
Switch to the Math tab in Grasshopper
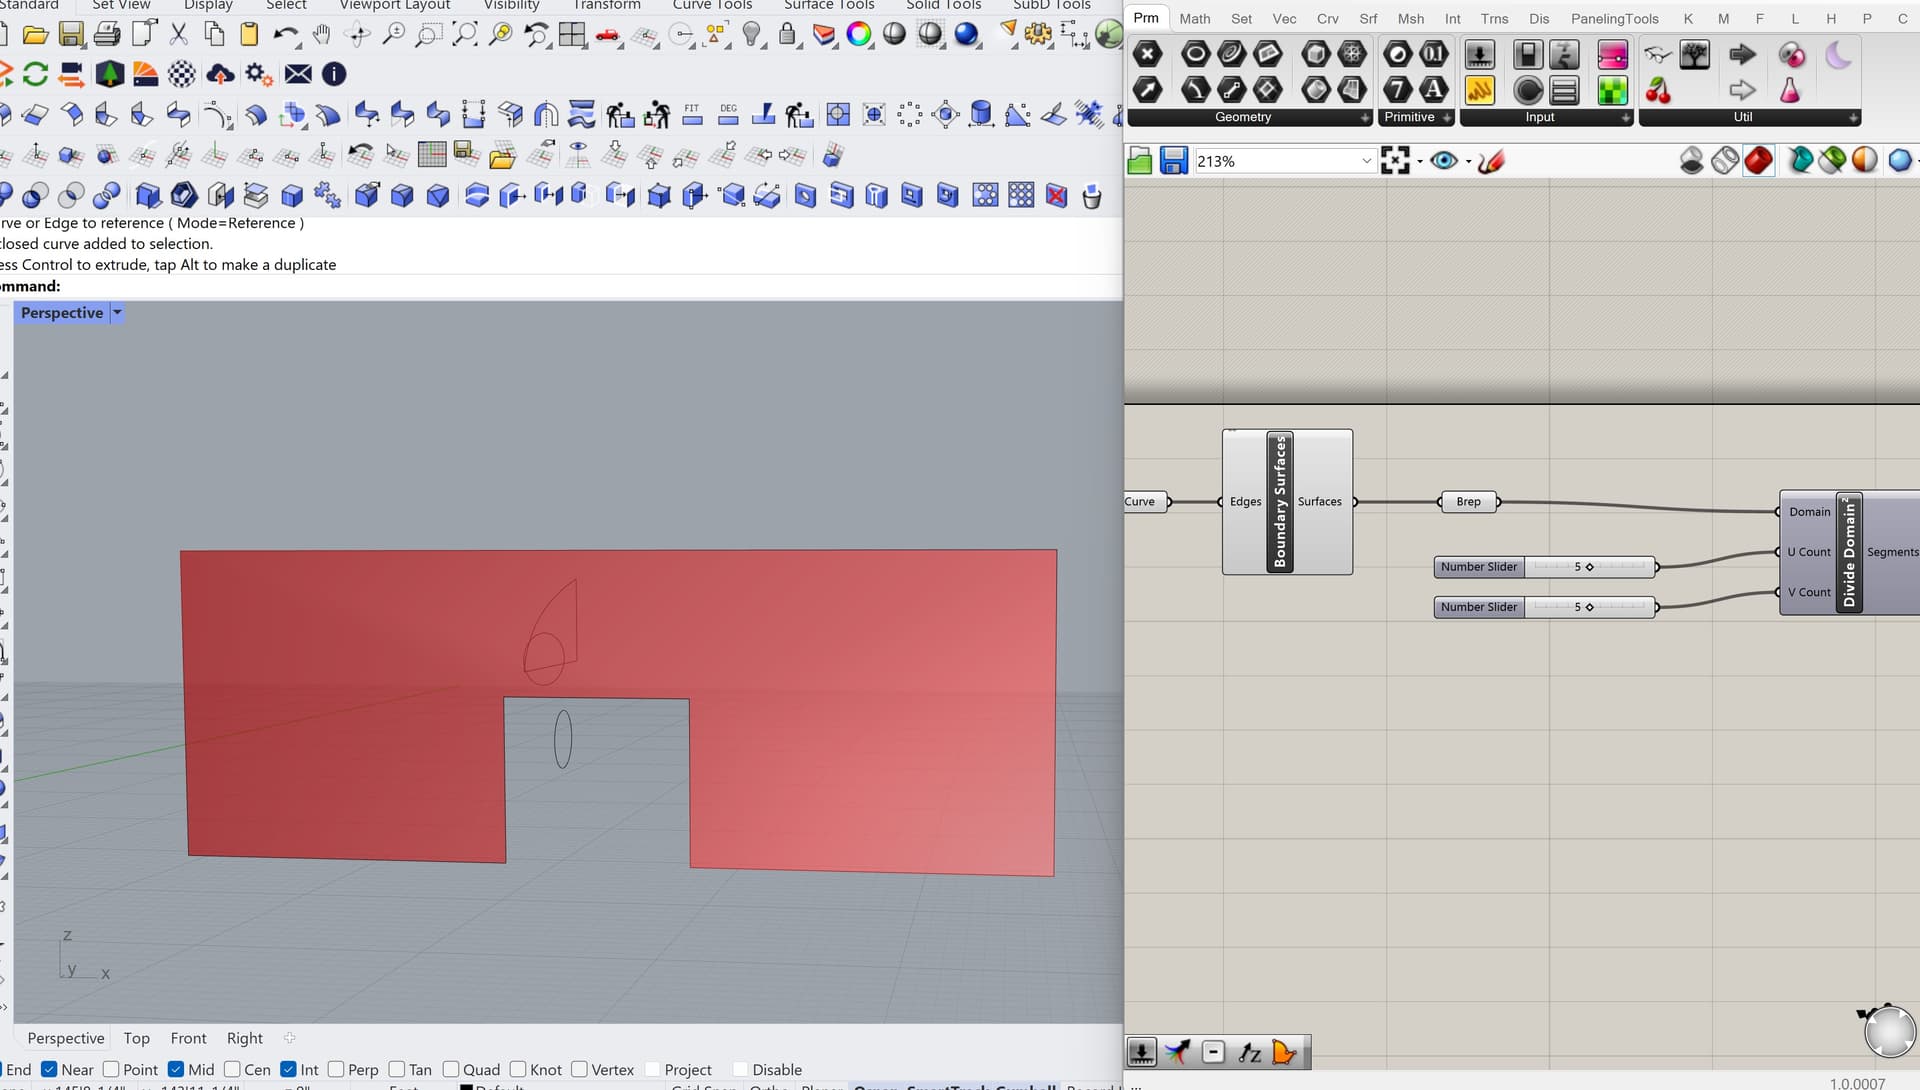1194,18
